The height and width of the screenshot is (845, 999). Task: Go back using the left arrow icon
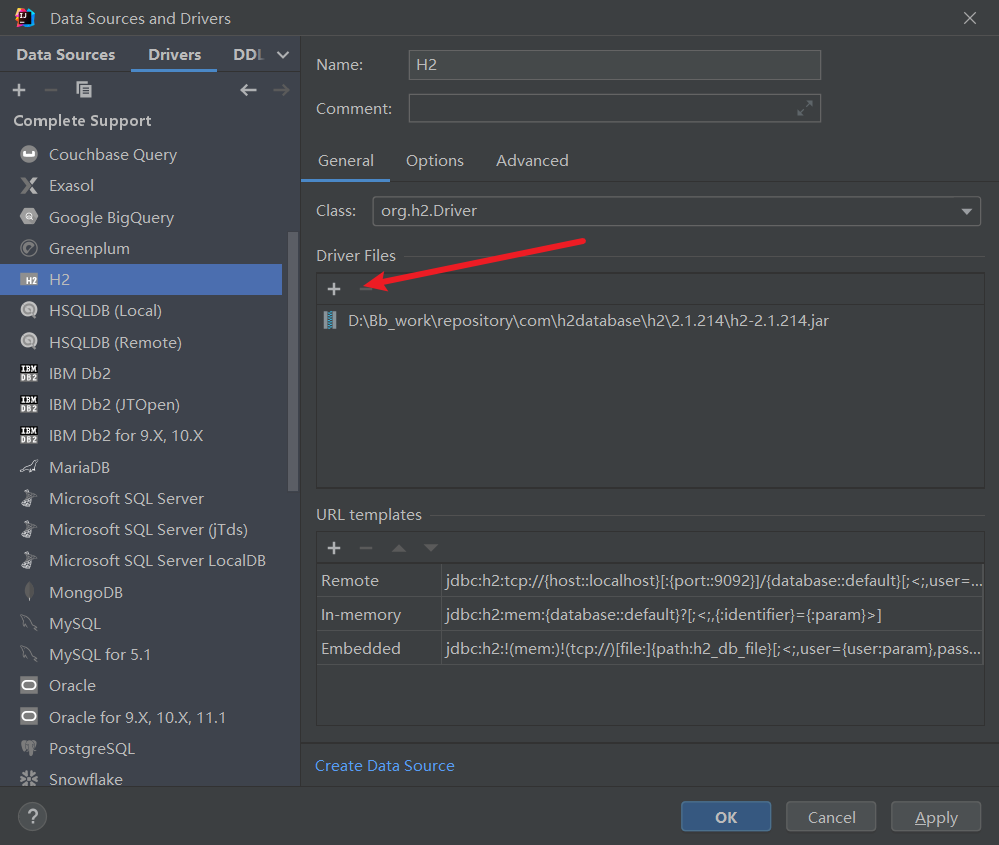(248, 90)
